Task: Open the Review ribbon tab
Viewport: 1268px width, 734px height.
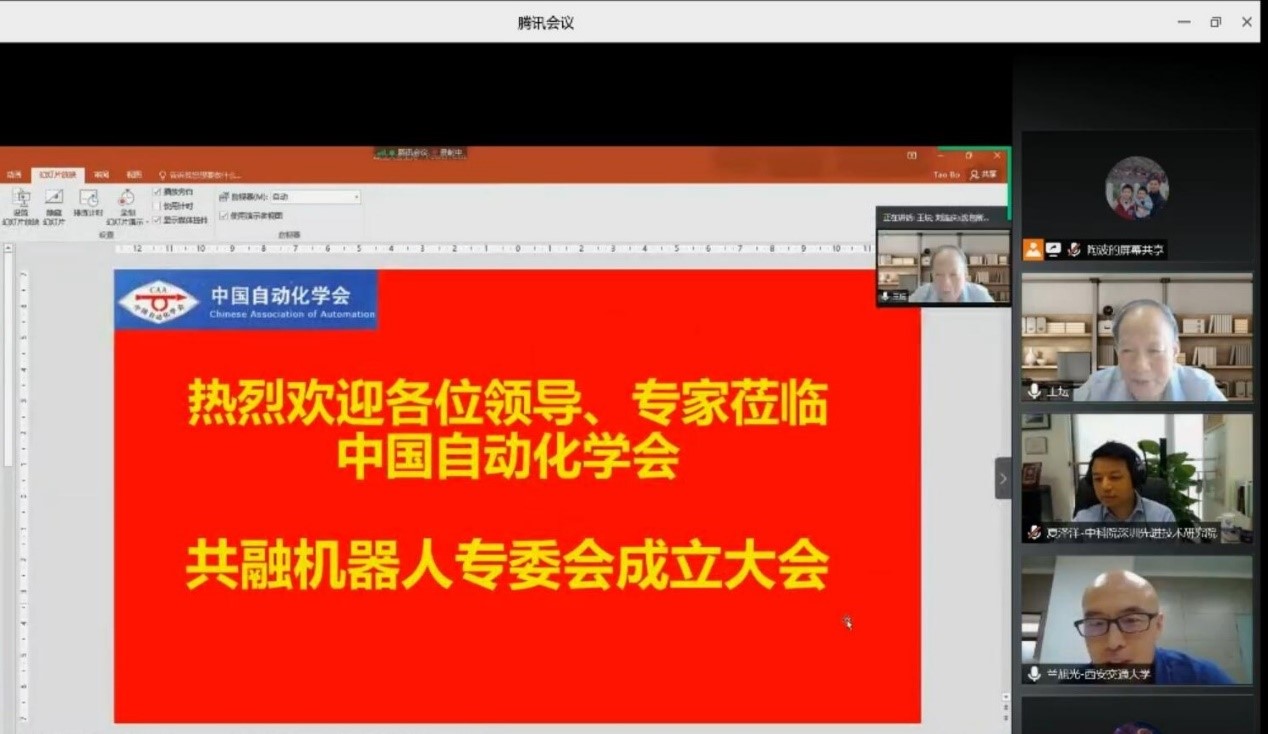Action: tap(101, 174)
